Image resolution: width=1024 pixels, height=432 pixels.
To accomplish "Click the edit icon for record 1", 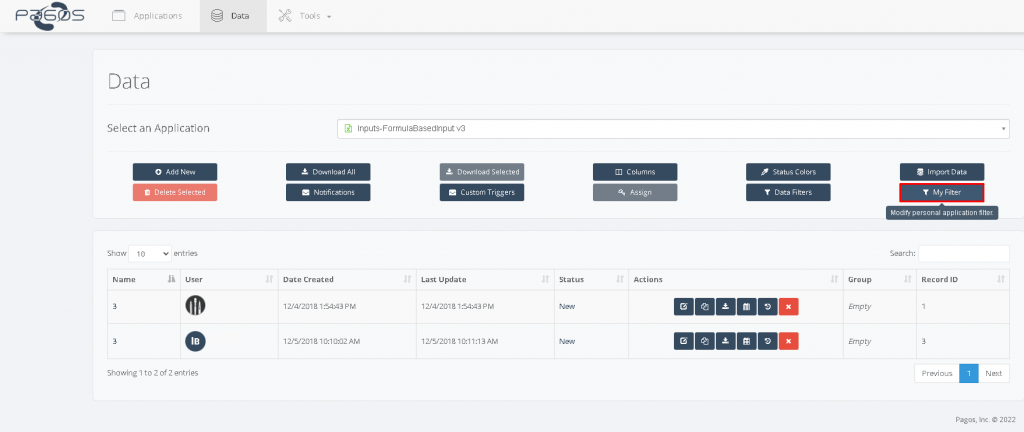I will tap(683, 307).
